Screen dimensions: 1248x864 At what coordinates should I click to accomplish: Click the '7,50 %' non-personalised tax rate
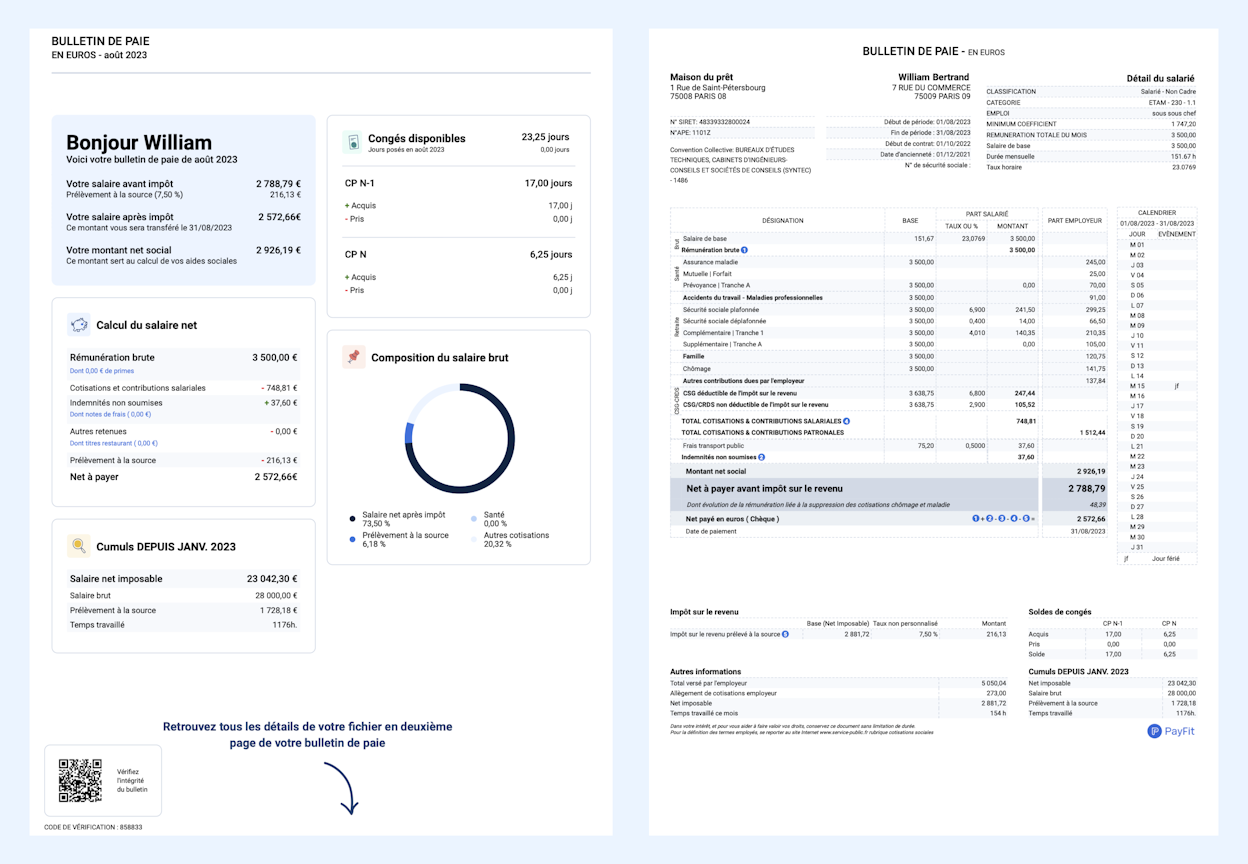tap(928, 634)
